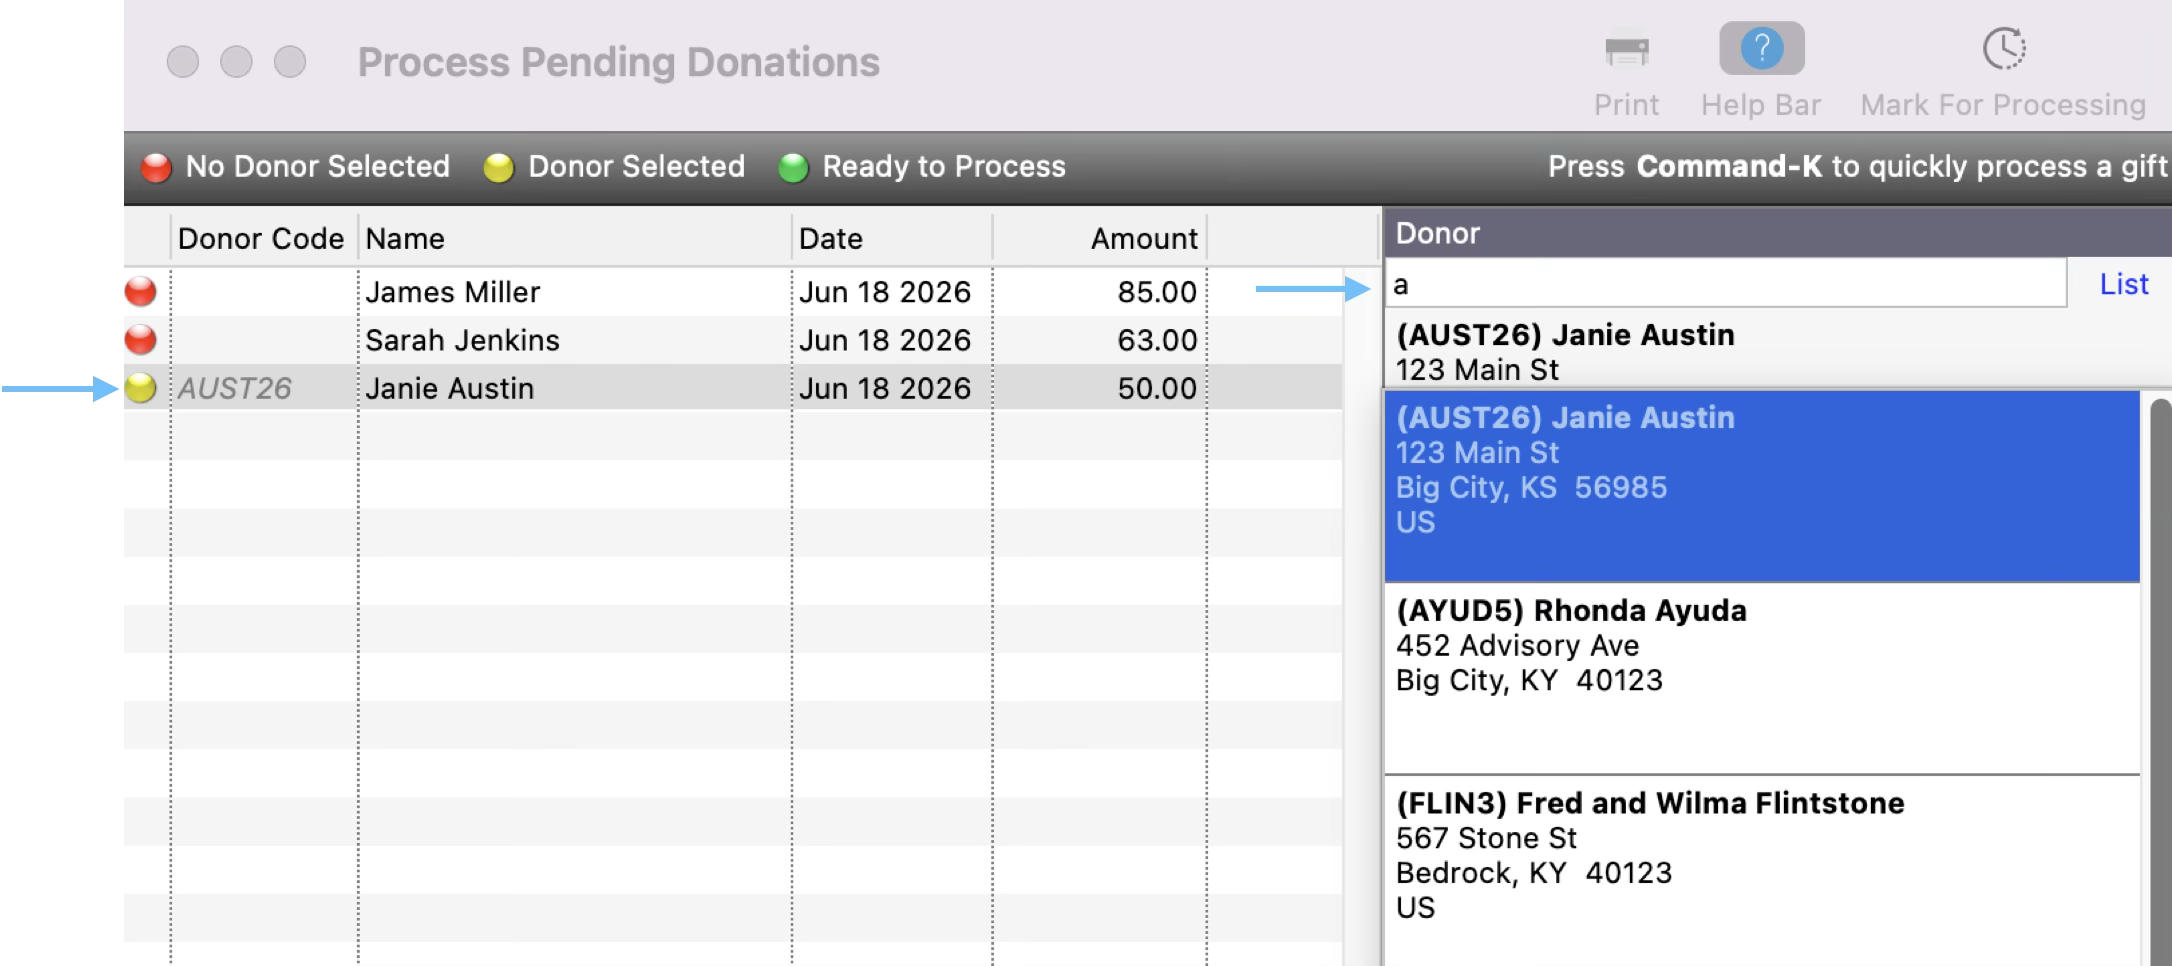Select the James Miller name cell
The image size is (2172, 966).
click(574, 291)
